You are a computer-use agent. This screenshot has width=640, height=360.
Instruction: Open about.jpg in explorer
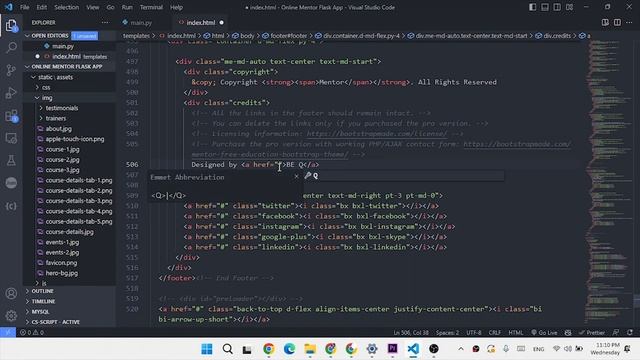(x=58, y=129)
